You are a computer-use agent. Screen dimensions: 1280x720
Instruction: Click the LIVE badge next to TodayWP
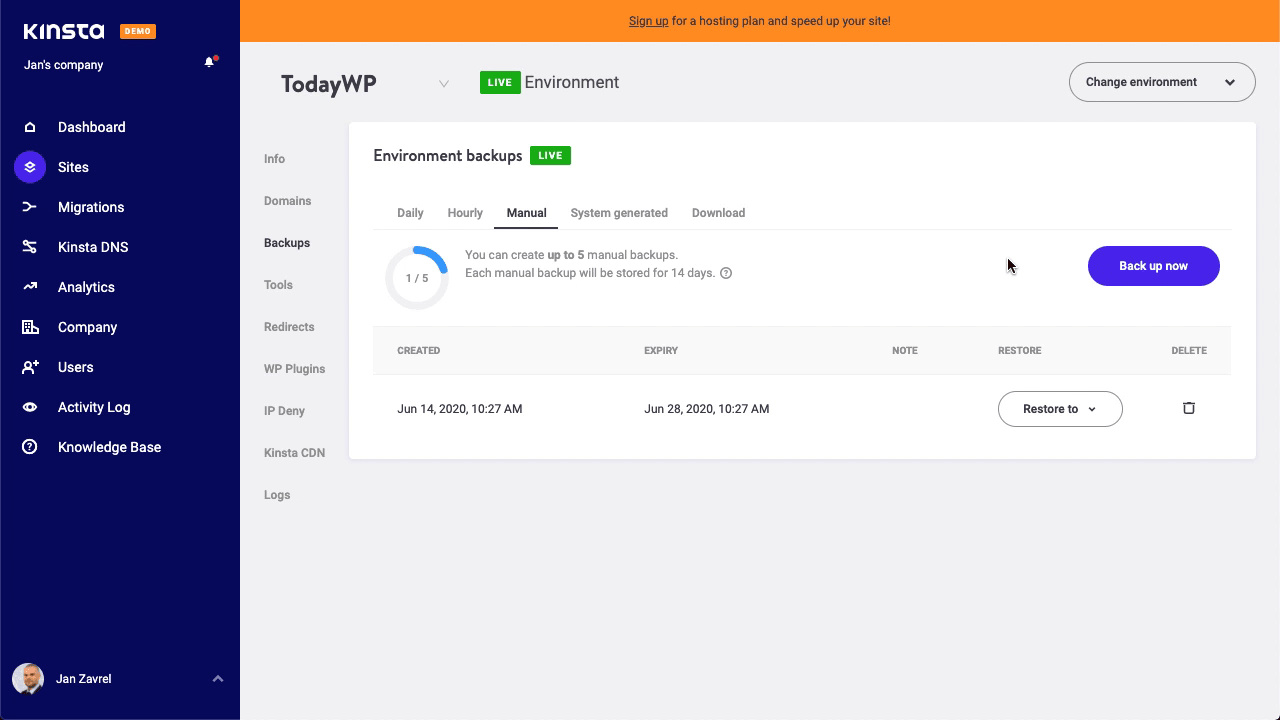coord(500,82)
